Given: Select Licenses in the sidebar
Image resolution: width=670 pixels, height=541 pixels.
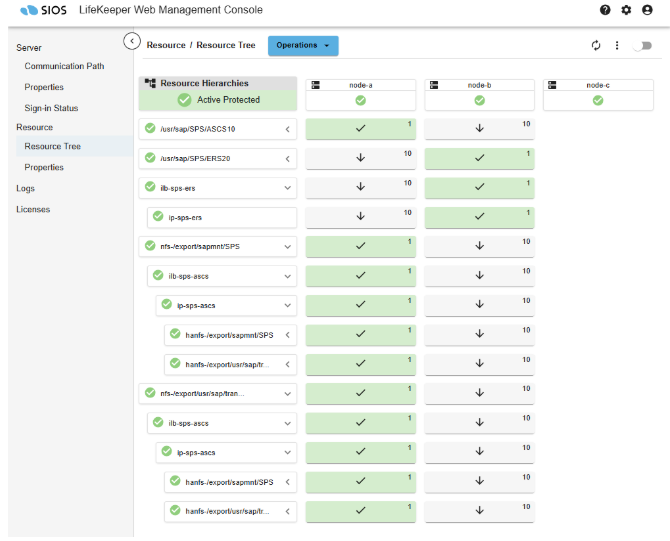Looking at the screenshot, I should pyautogui.click(x=33, y=209).
